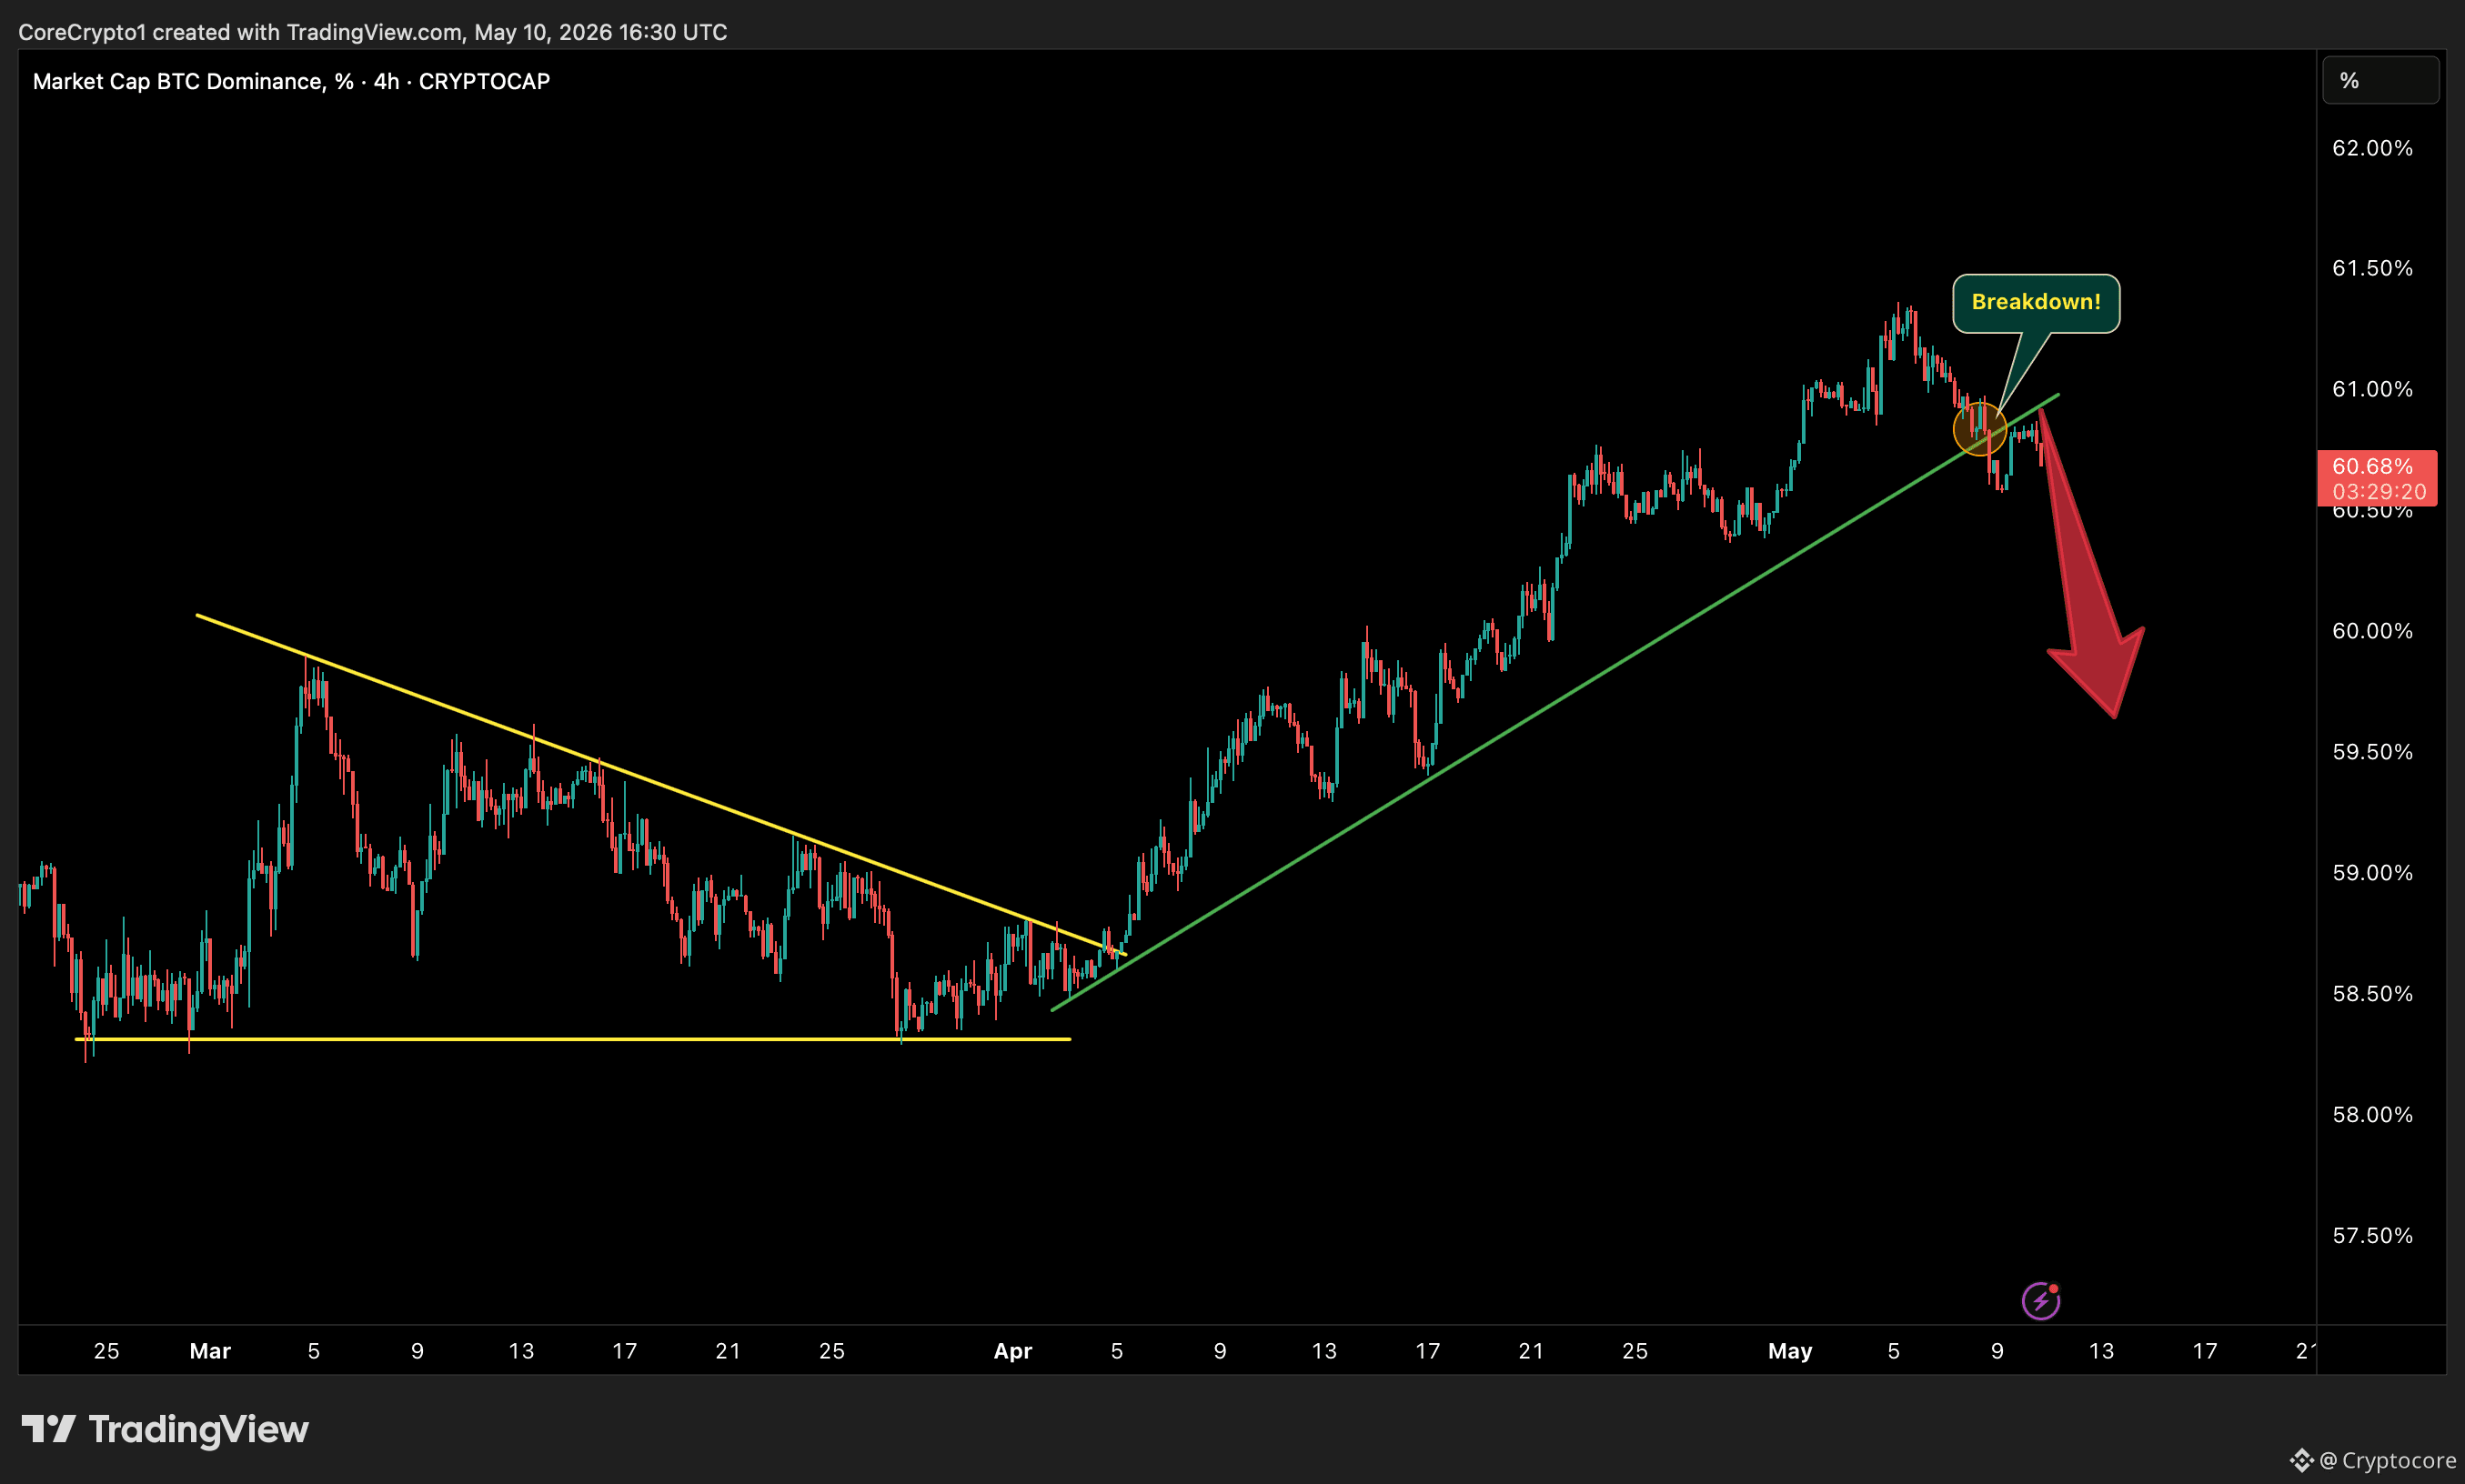Click 62.00% on the price axis
2465x1484 pixels.
[x=2372, y=148]
